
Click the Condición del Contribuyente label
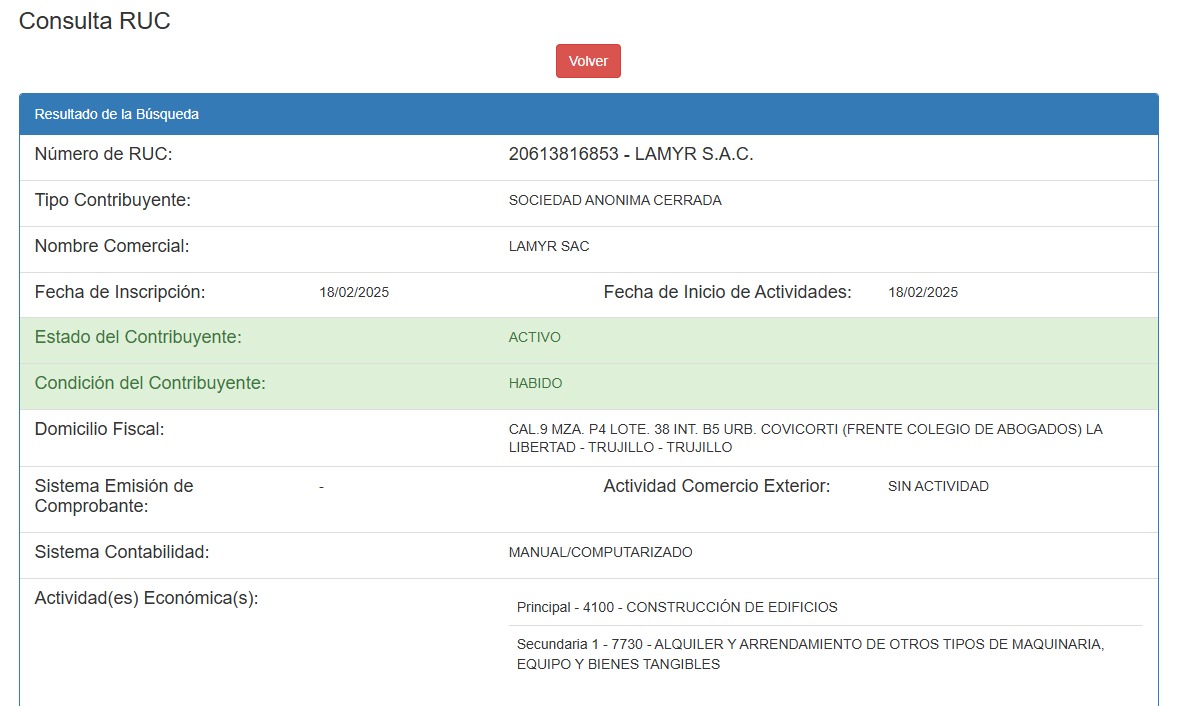[150, 384]
